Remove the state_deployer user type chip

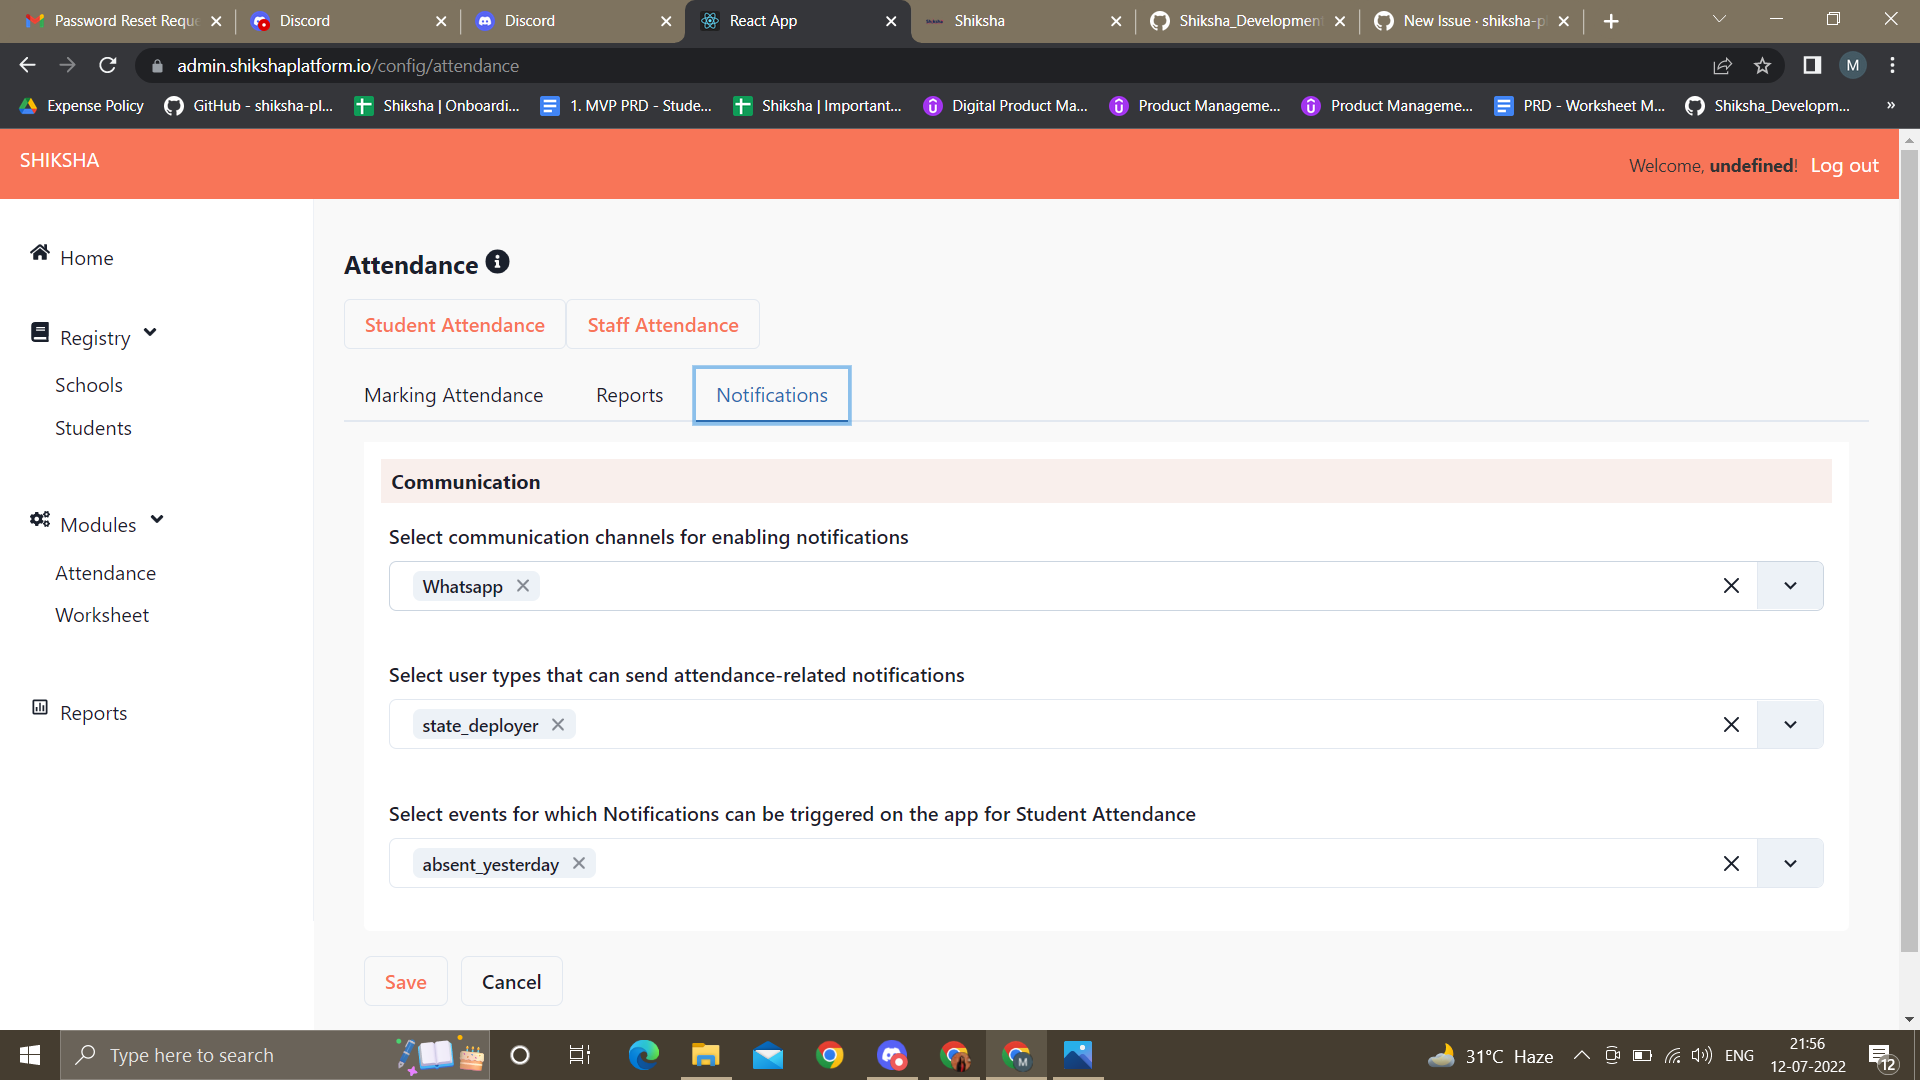[558, 724]
